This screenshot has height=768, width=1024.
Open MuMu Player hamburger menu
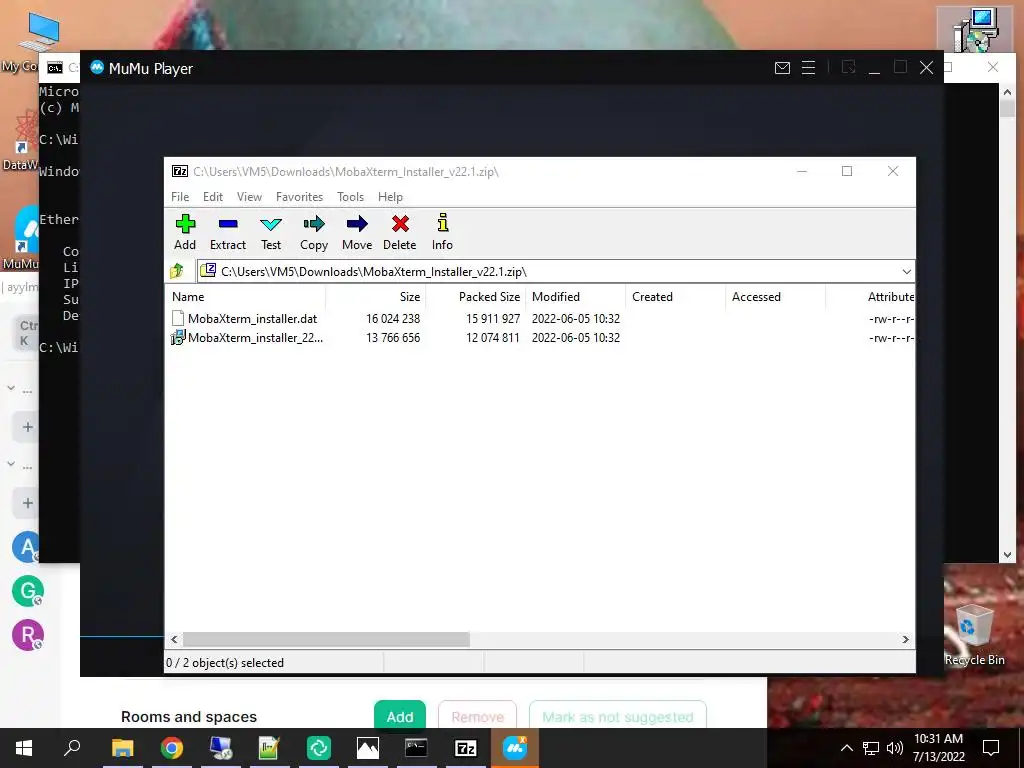pos(808,68)
